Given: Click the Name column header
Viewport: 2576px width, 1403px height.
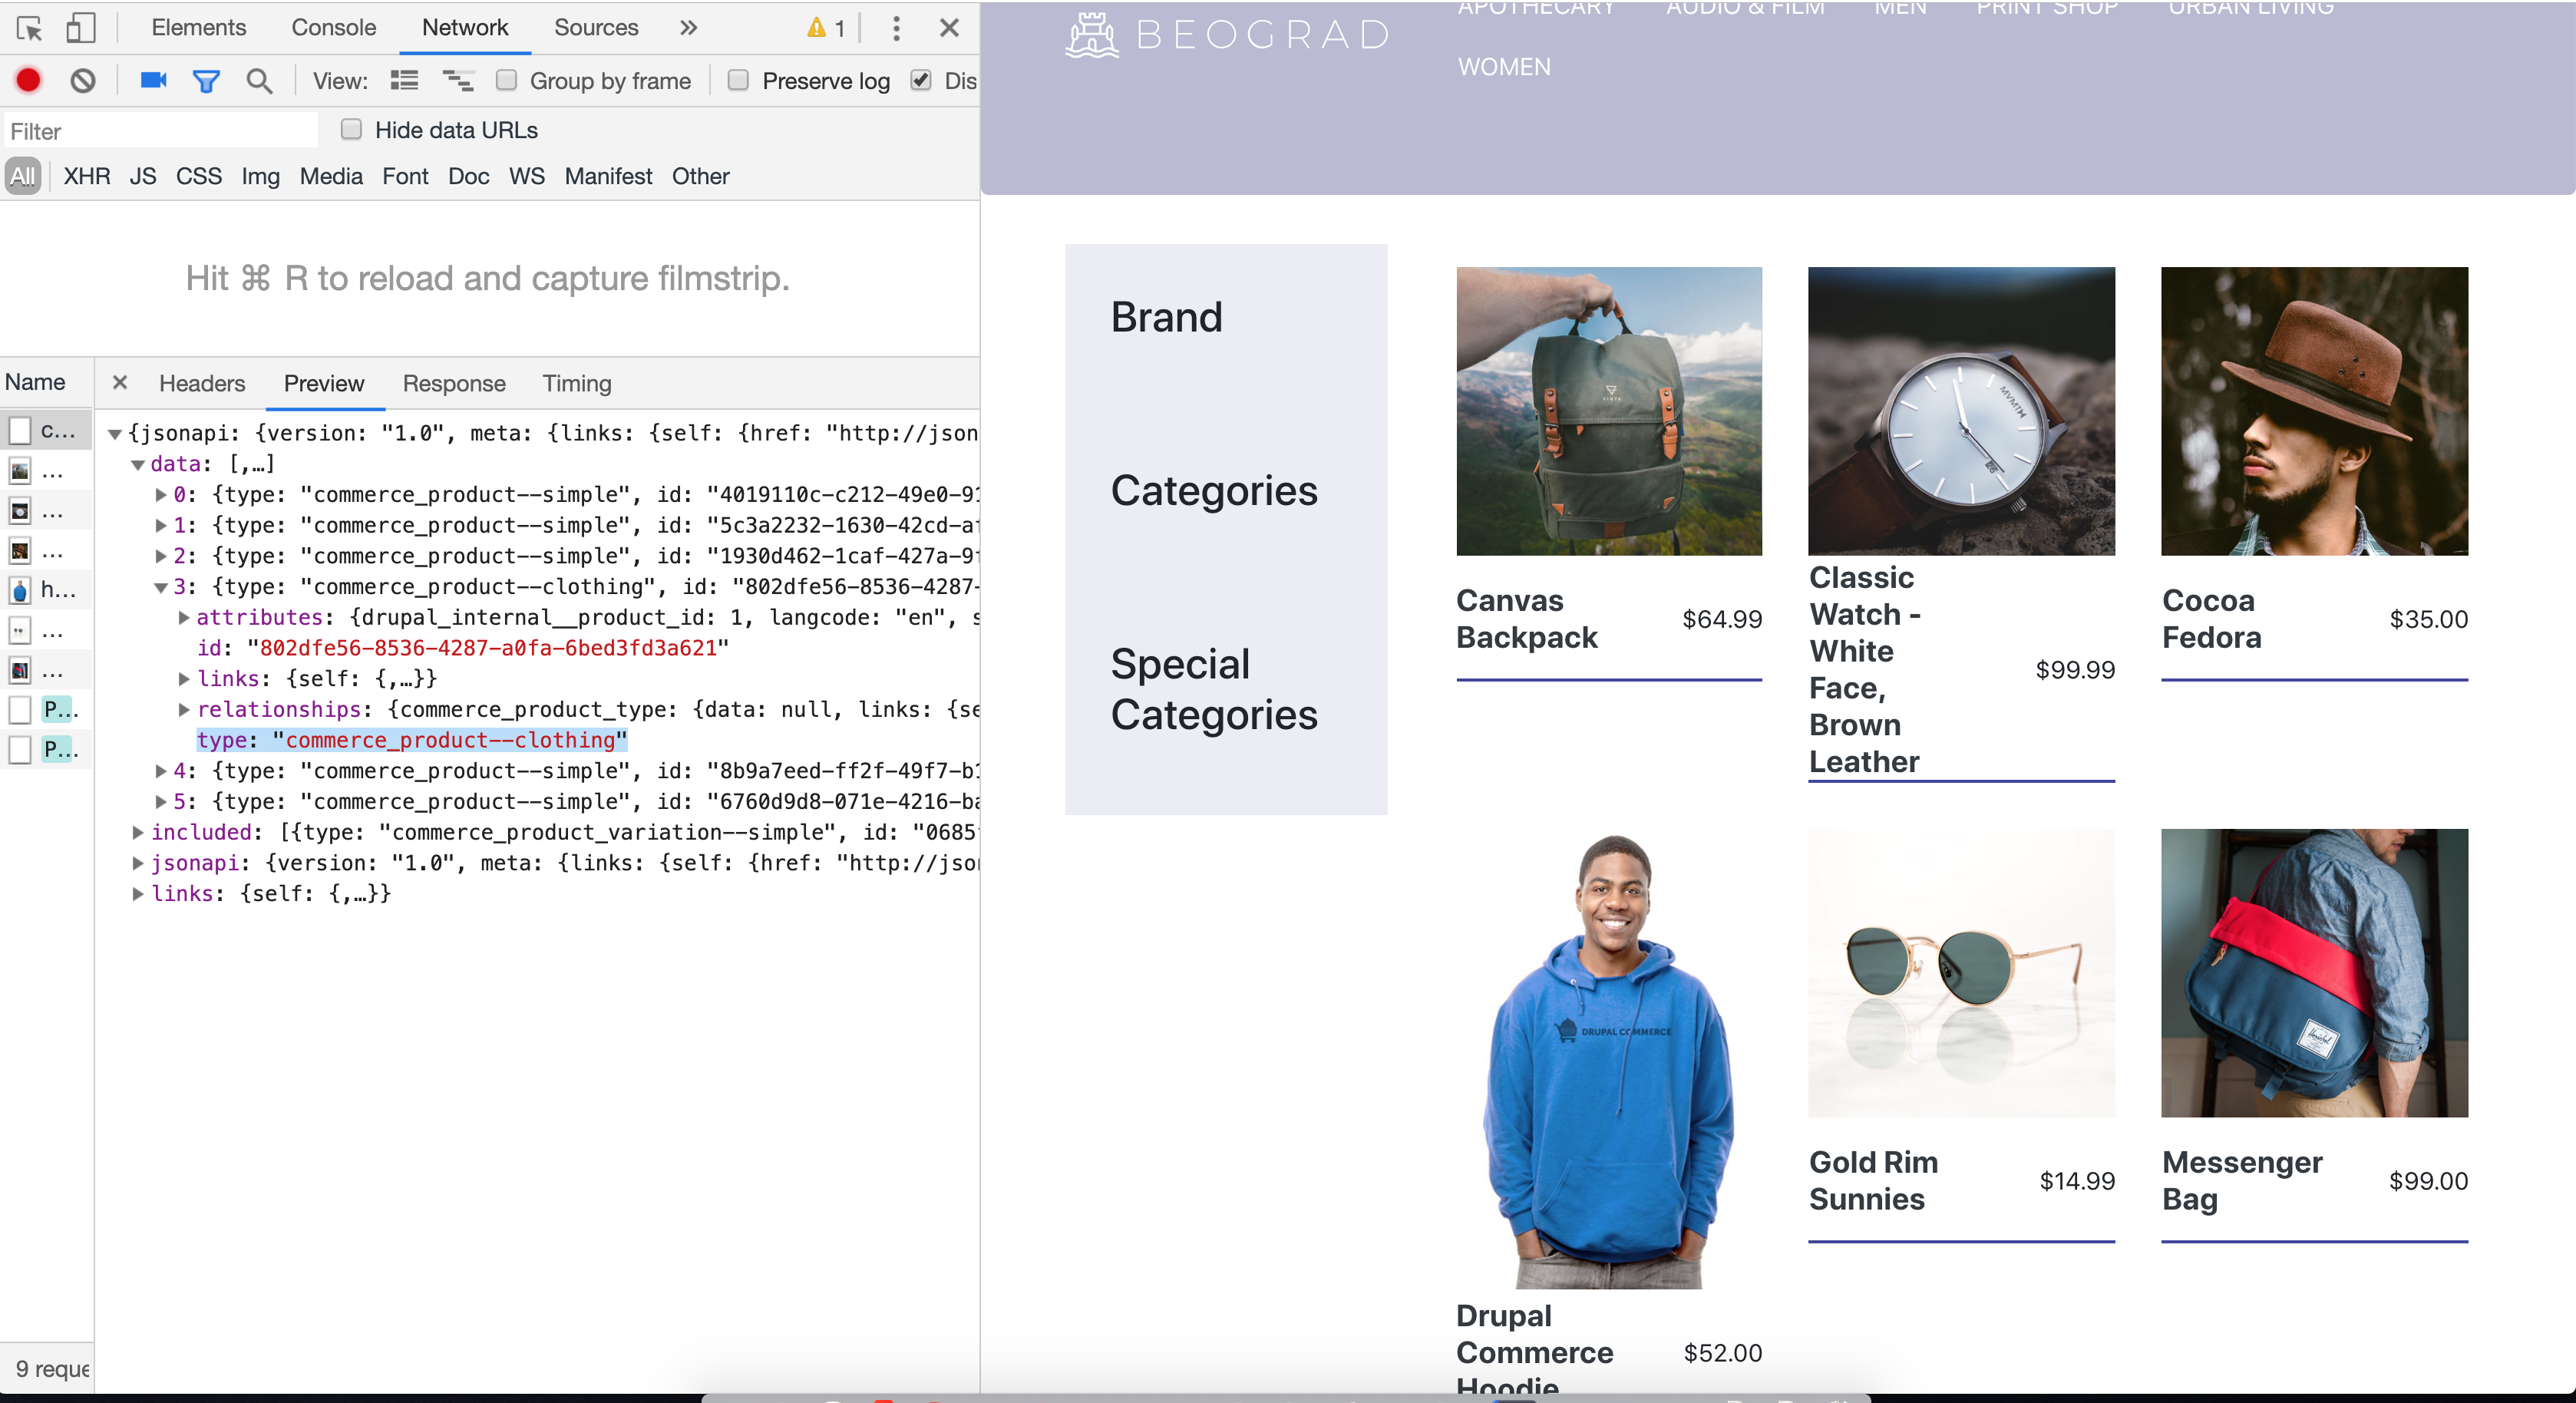Looking at the screenshot, I should 36,382.
